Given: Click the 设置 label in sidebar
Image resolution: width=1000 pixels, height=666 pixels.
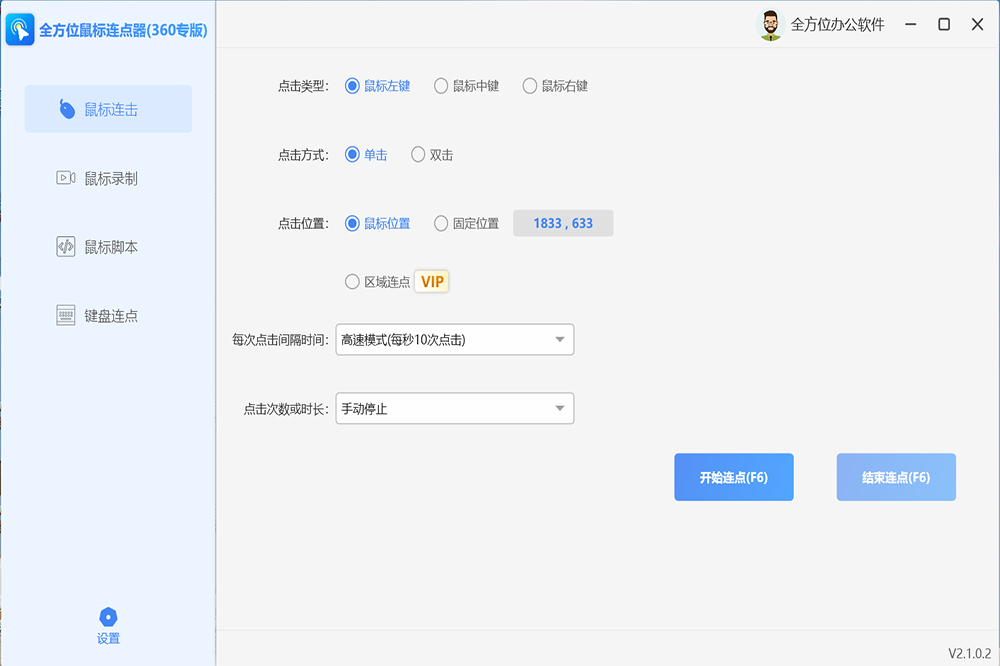Looking at the screenshot, I should (x=108, y=639).
